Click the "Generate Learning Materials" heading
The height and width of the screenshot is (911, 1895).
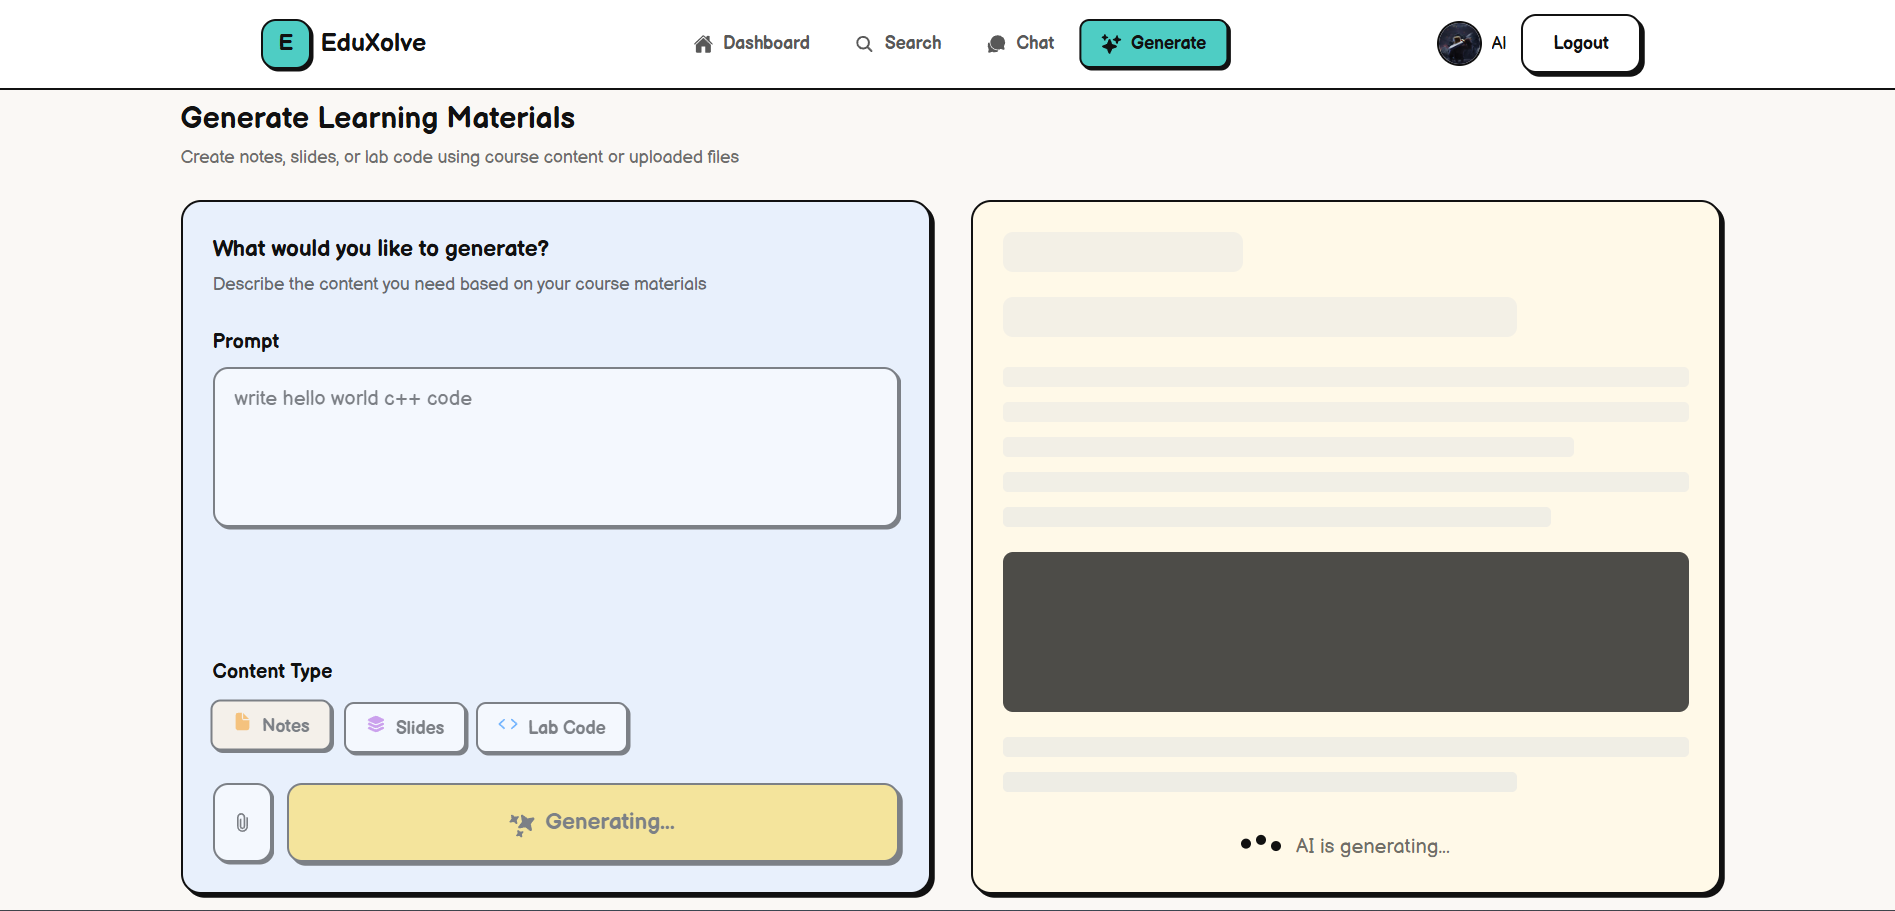pyautogui.click(x=378, y=118)
